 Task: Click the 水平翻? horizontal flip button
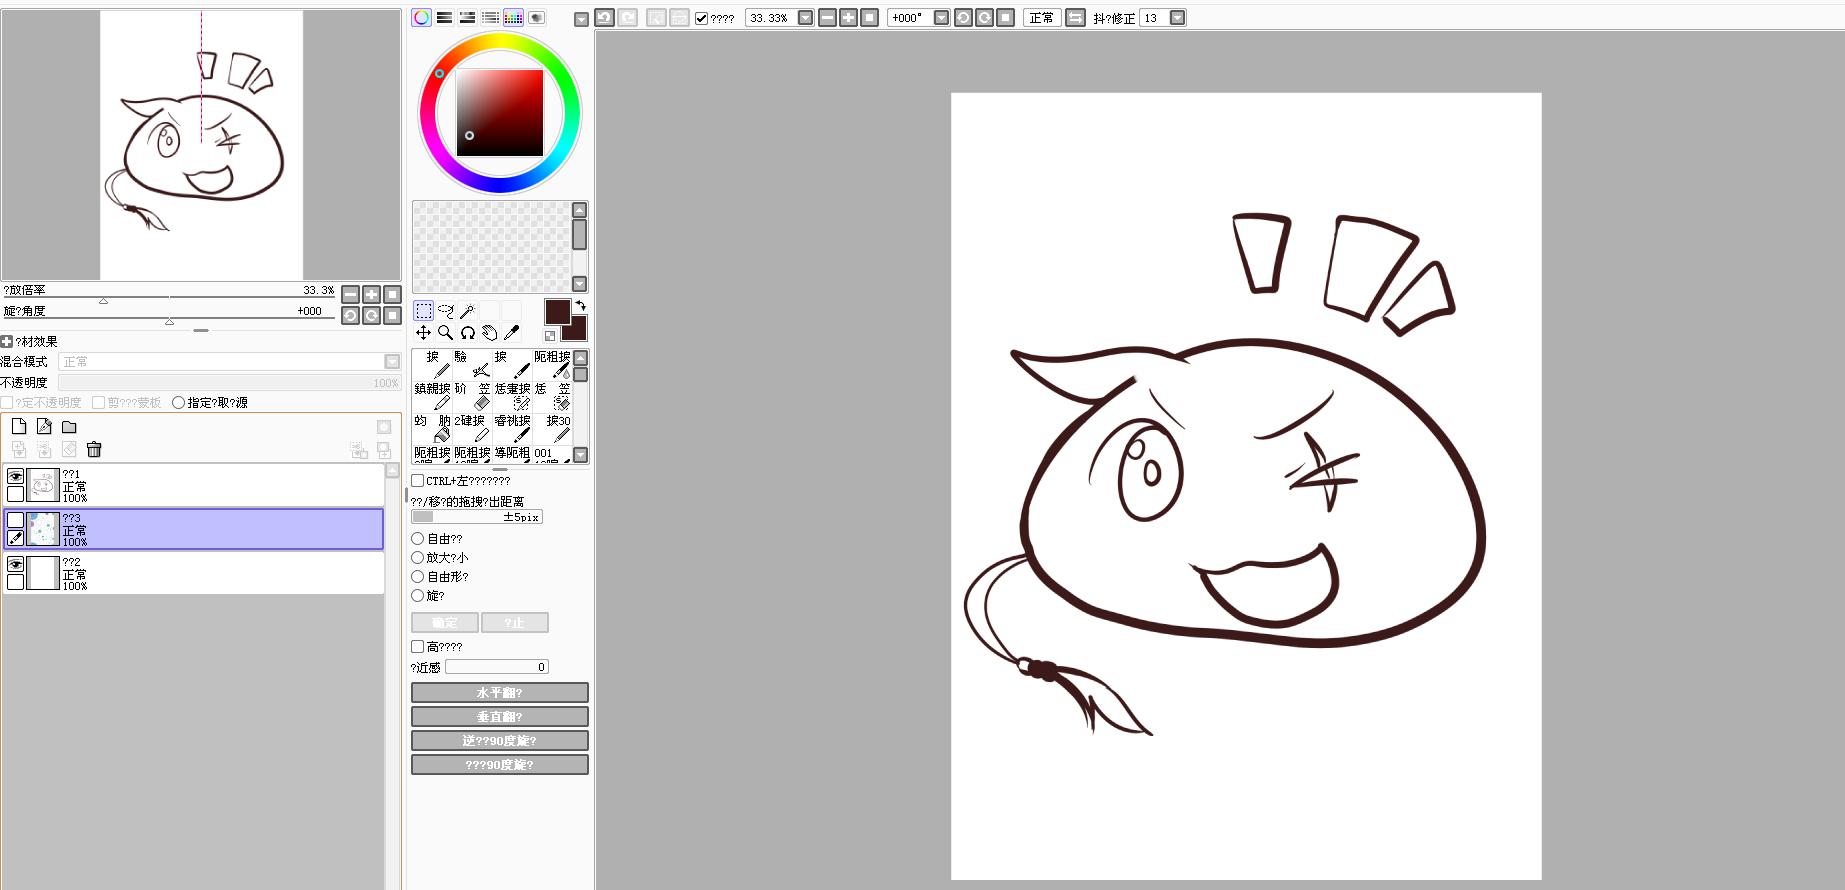(499, 693)
